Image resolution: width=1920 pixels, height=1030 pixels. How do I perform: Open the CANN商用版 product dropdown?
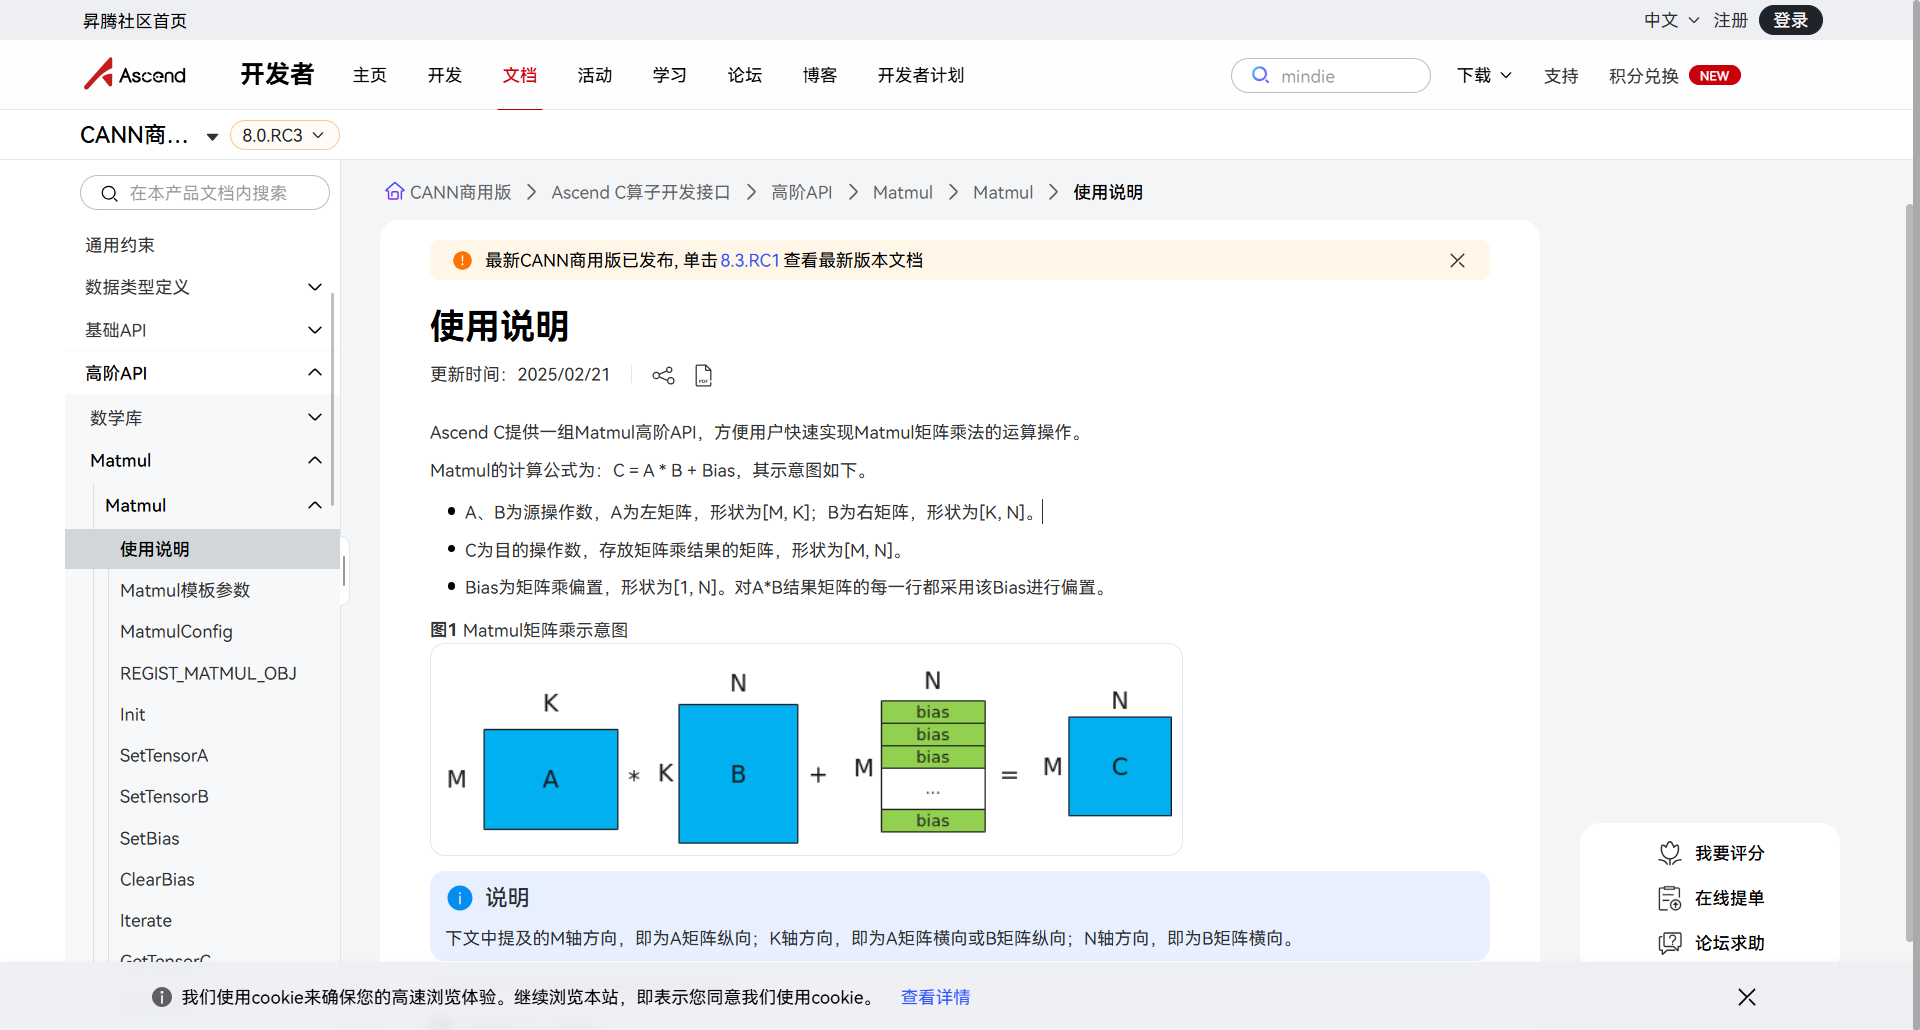(x=212, y=137)
